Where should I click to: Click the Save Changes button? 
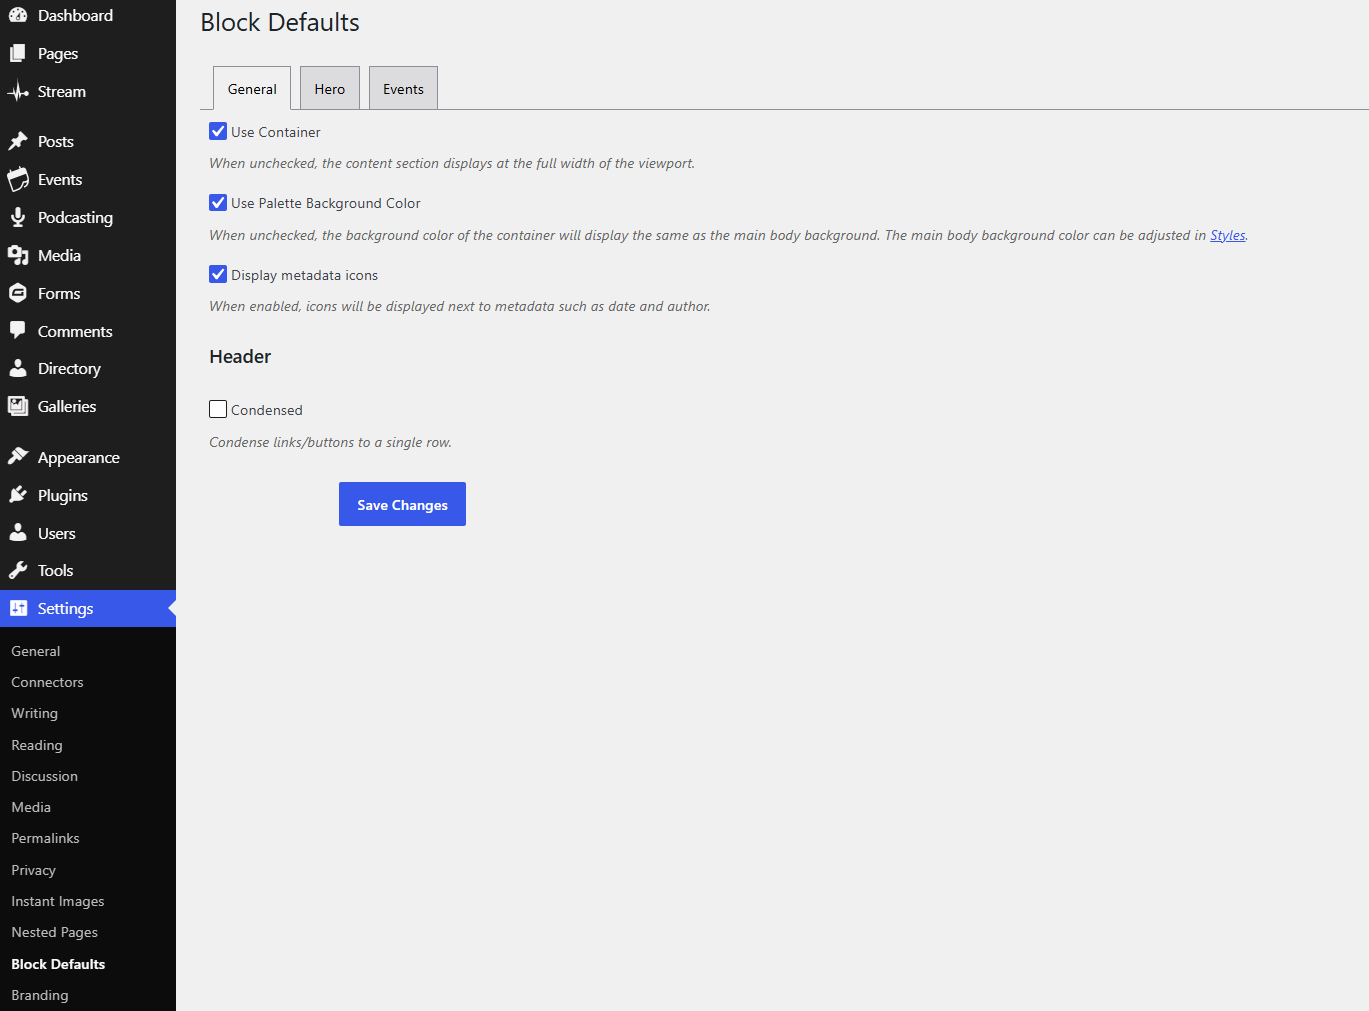pyautogui.click(x=402, y=504)
